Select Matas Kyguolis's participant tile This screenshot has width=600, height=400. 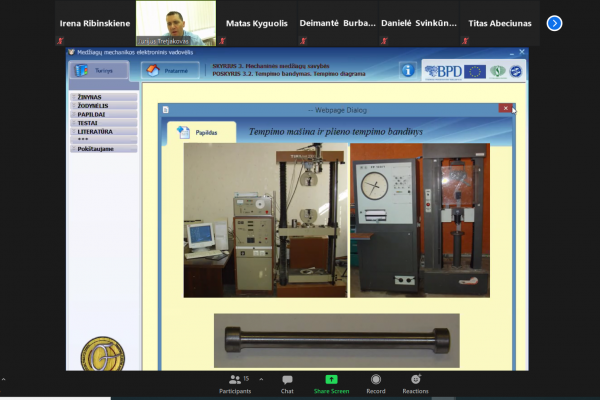pos(257,23)
